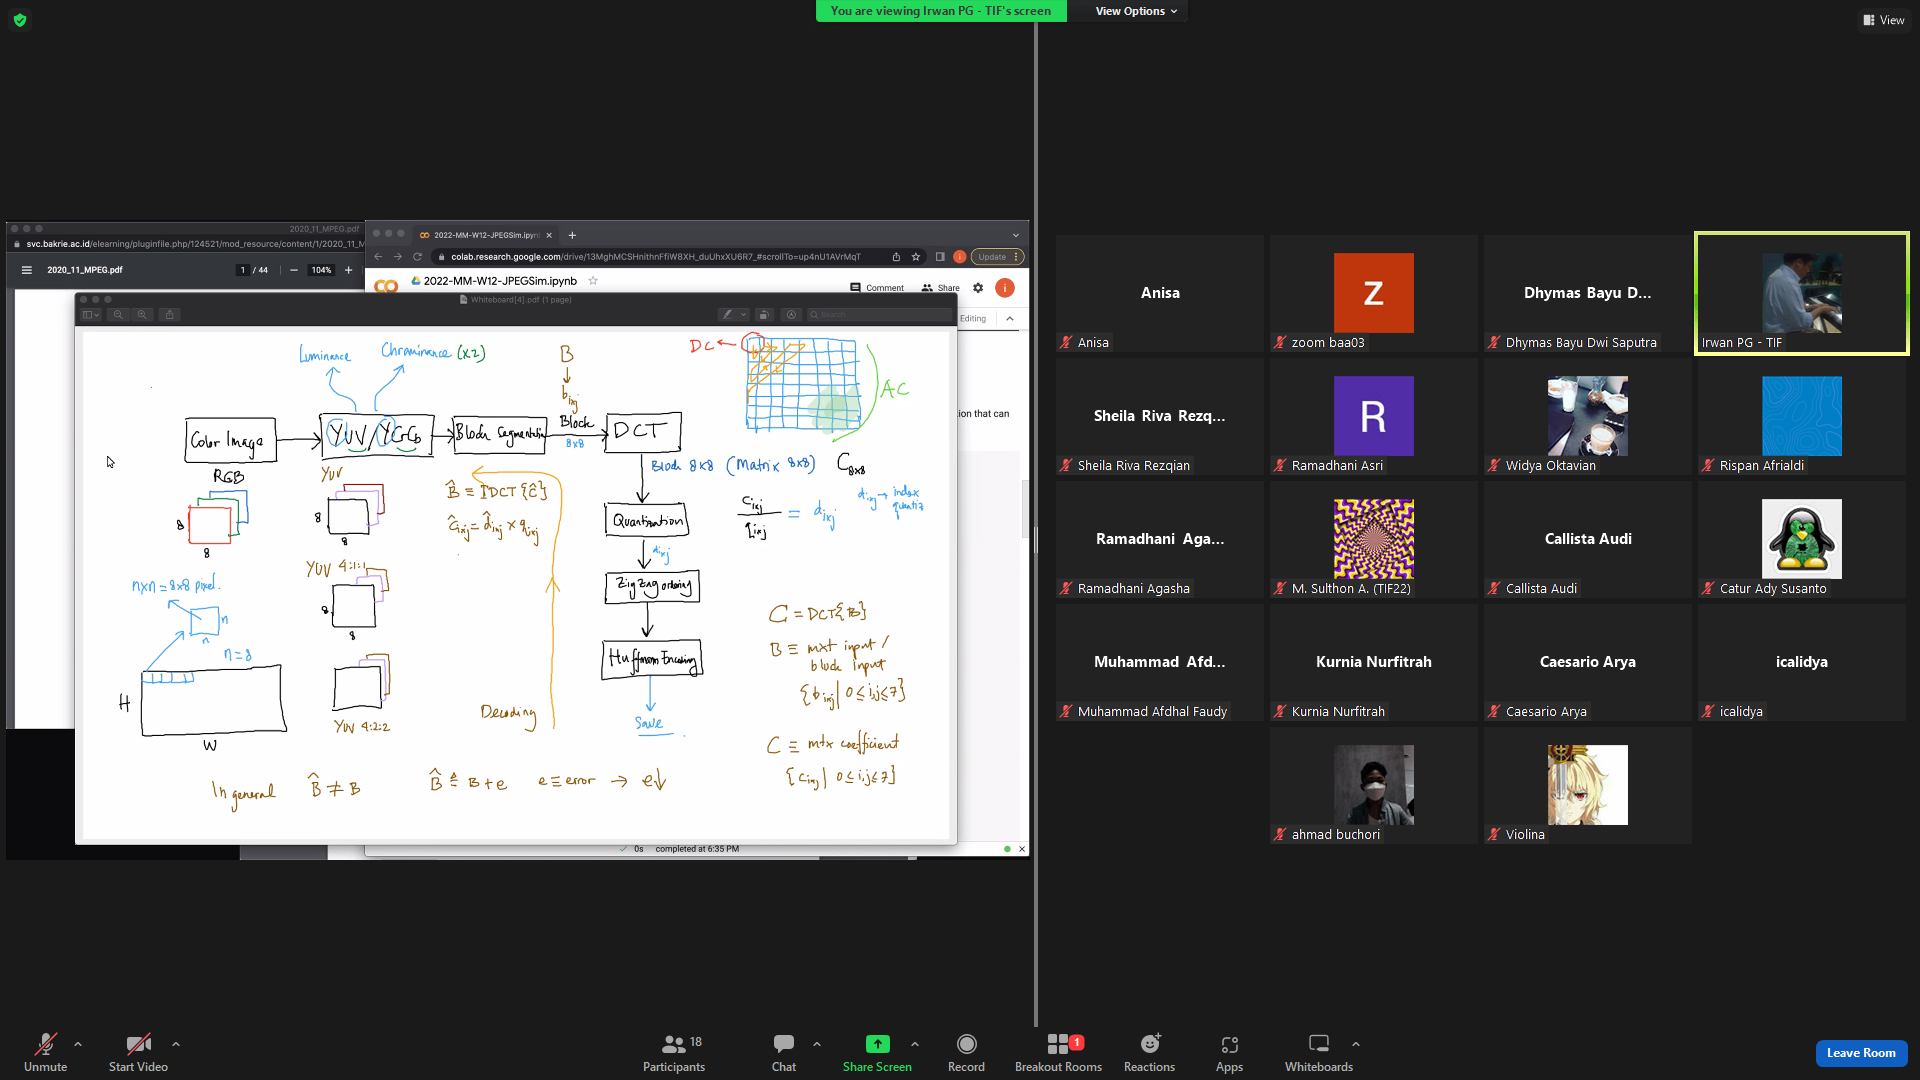This screenshot has height=1080, width=1920.
Task: Select Catur Ady Susanto's participant tile
Action: (x=1801, y=539)
